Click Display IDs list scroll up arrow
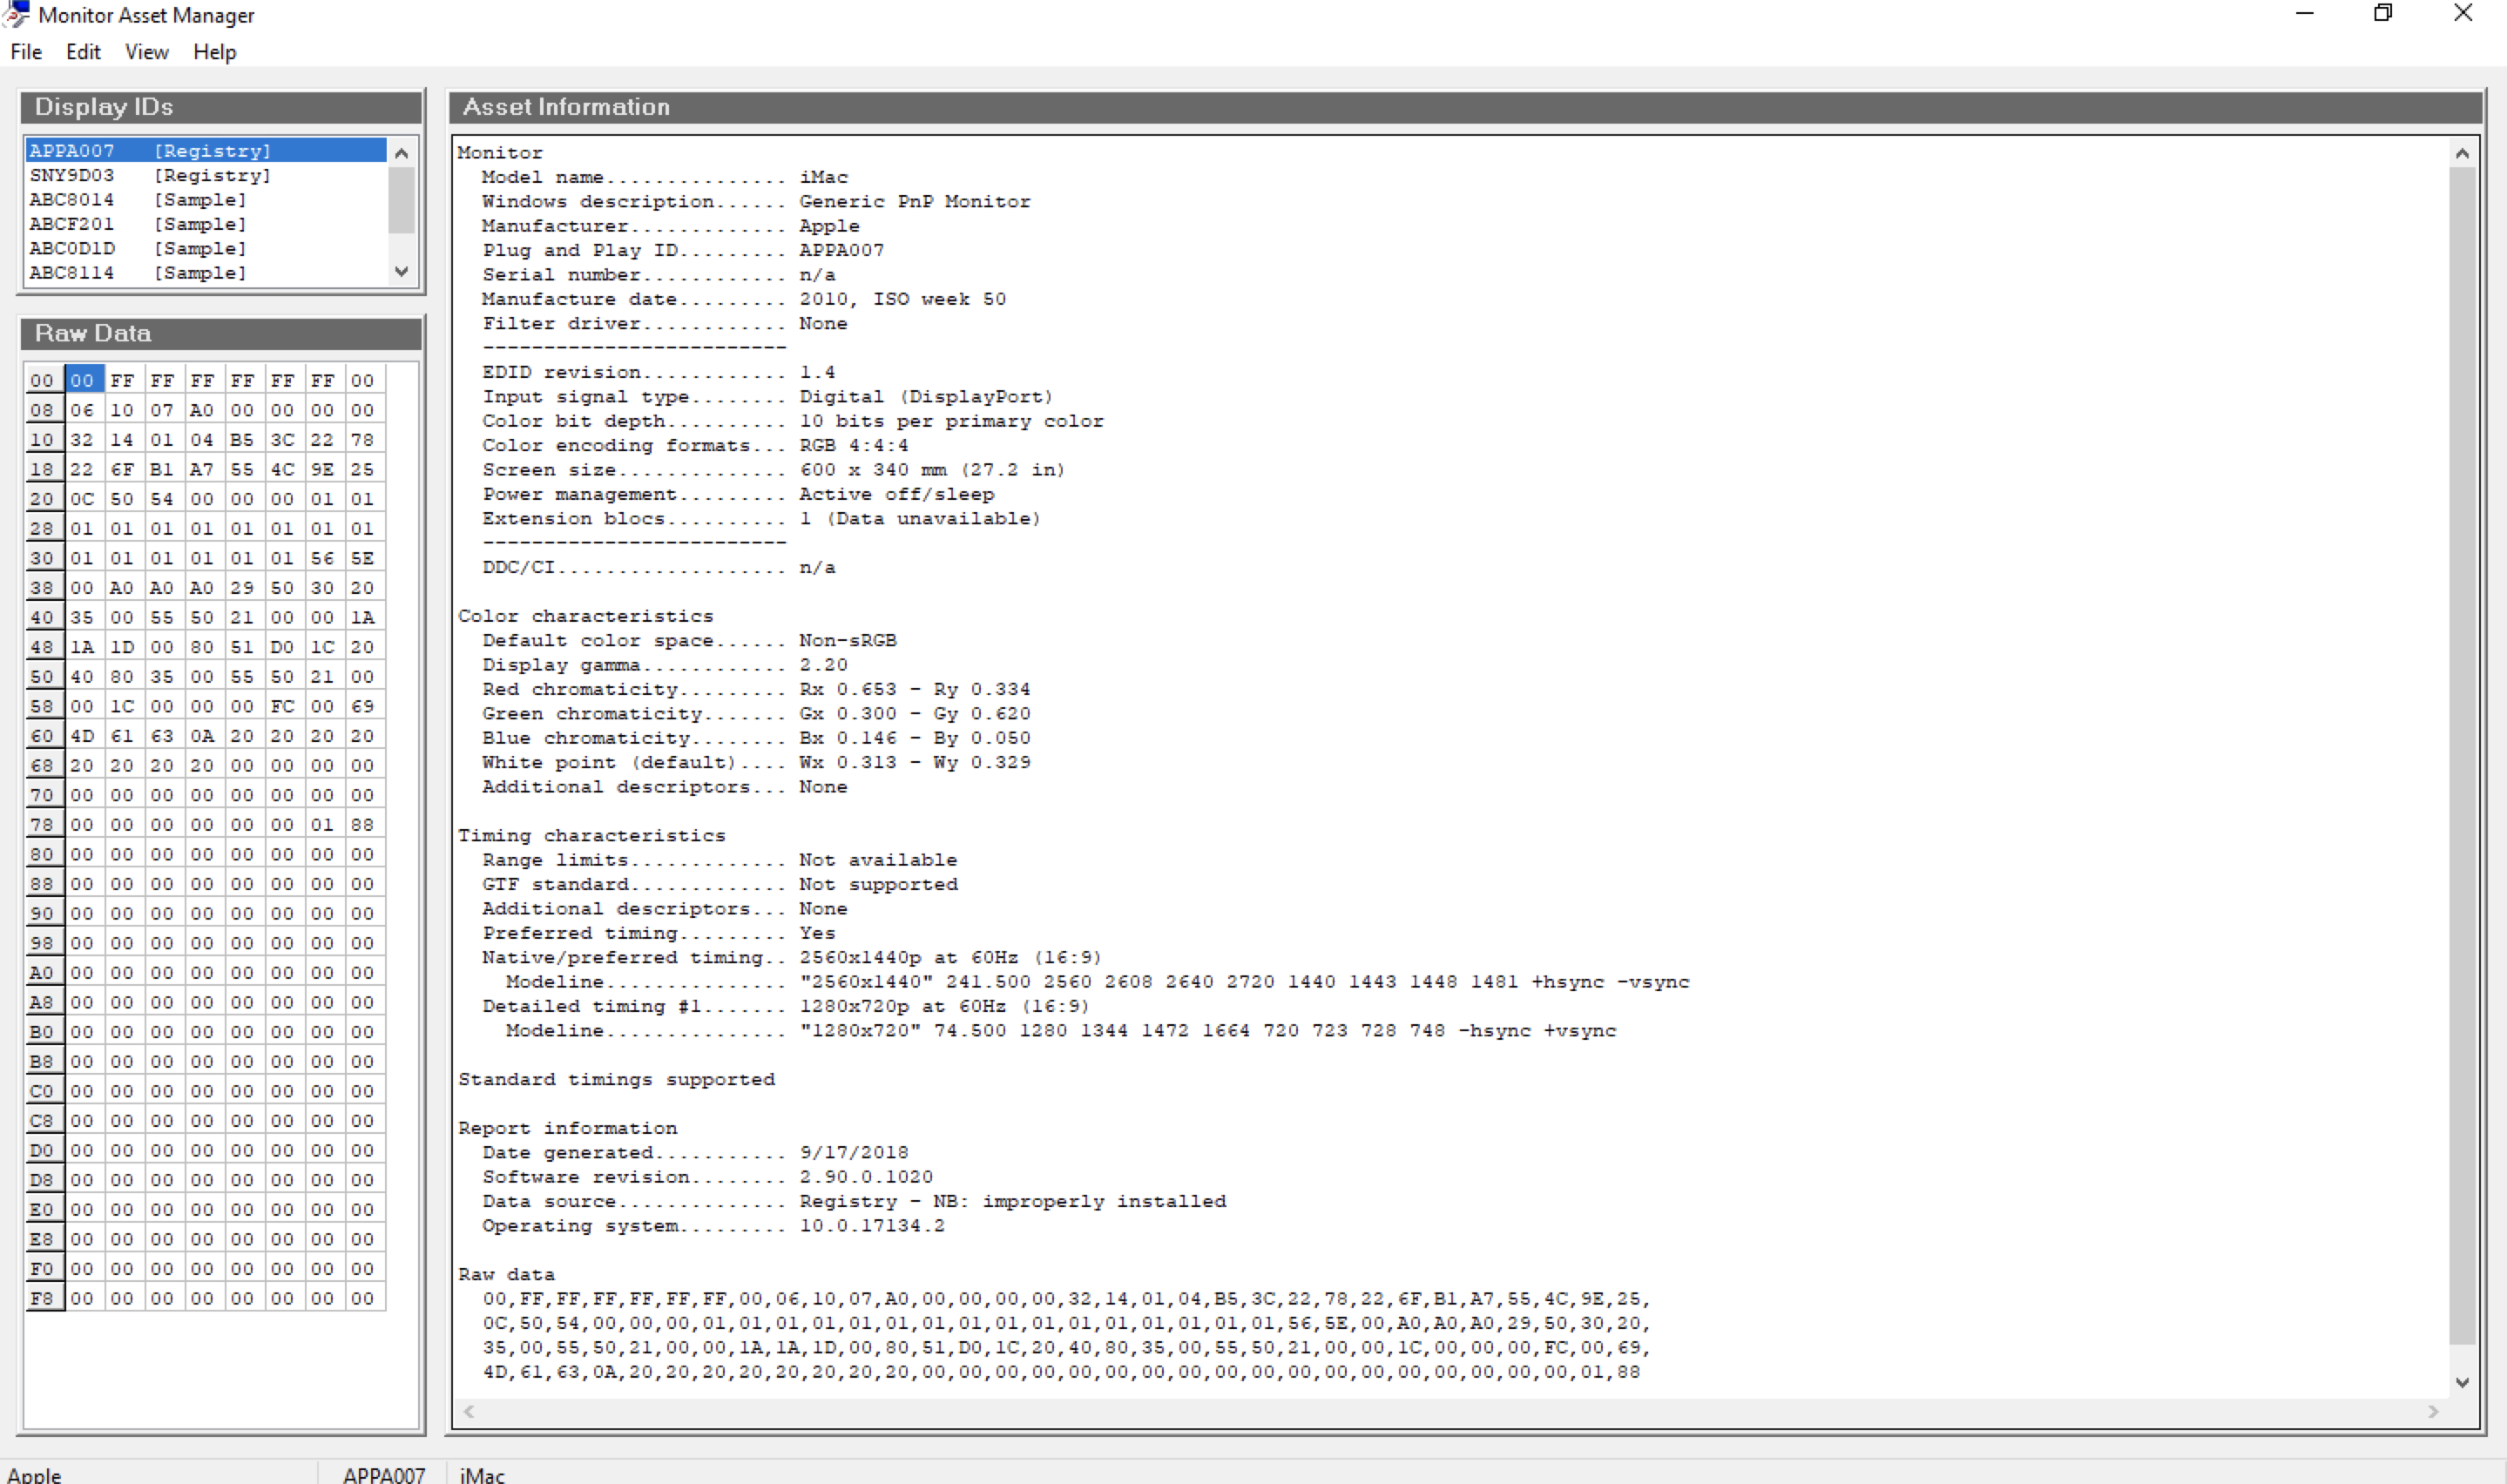The height and width of the screenshot is (1484, 2507). click(402, 153)
